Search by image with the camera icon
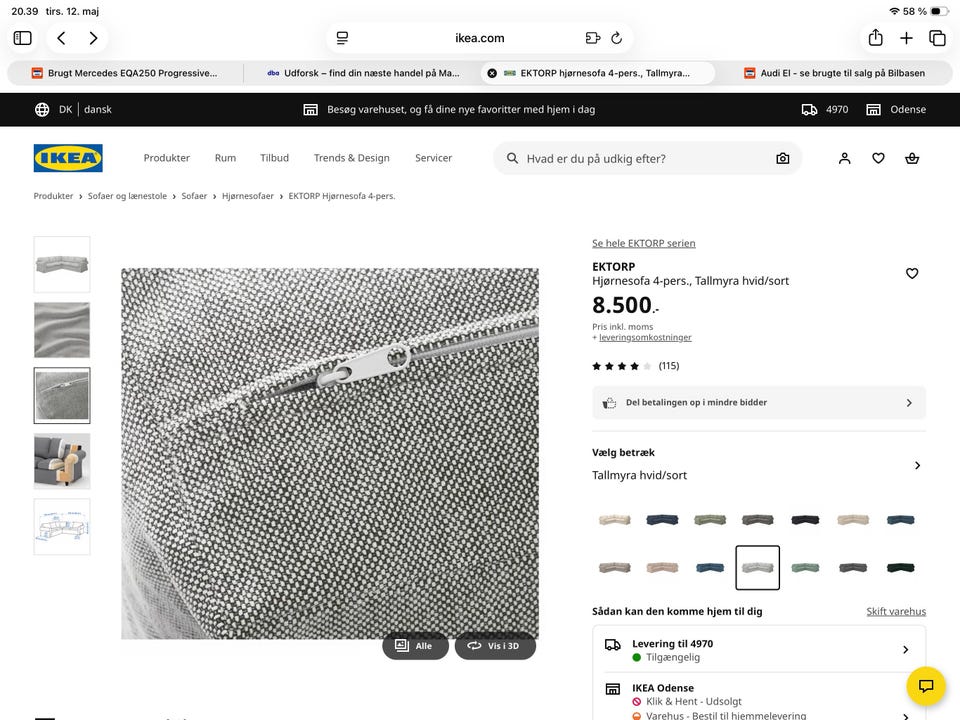Viewport: 960px width, 720px height. pyautogui.click(x=782, y=159)
